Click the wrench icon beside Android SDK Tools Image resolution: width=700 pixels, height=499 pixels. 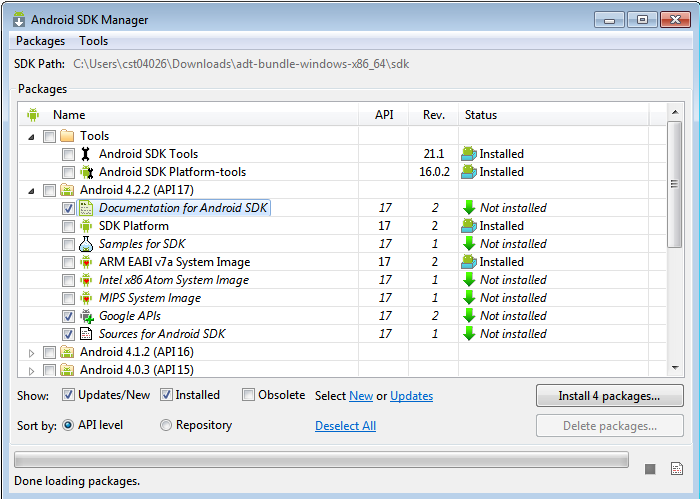(86, 154)
